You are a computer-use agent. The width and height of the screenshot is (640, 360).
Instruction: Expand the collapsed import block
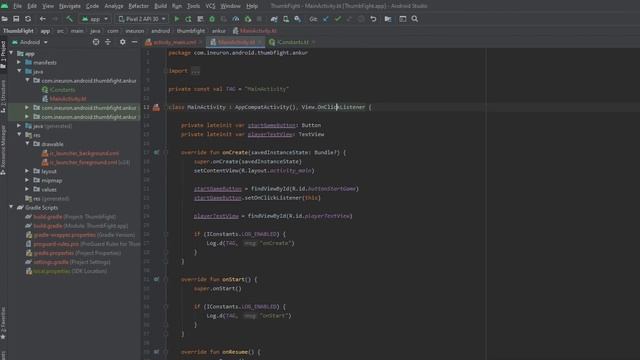coord(196,71)
